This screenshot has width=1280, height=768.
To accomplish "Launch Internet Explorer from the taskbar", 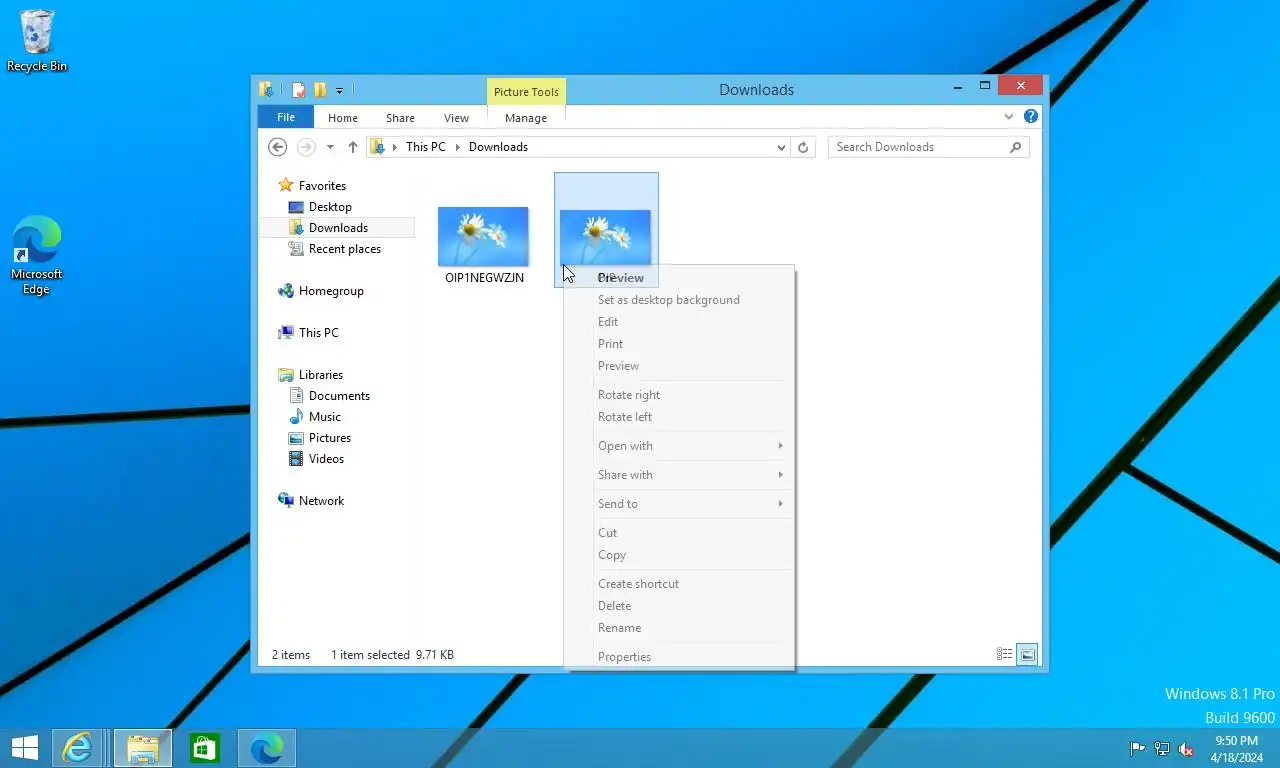I will coord(77,748).
